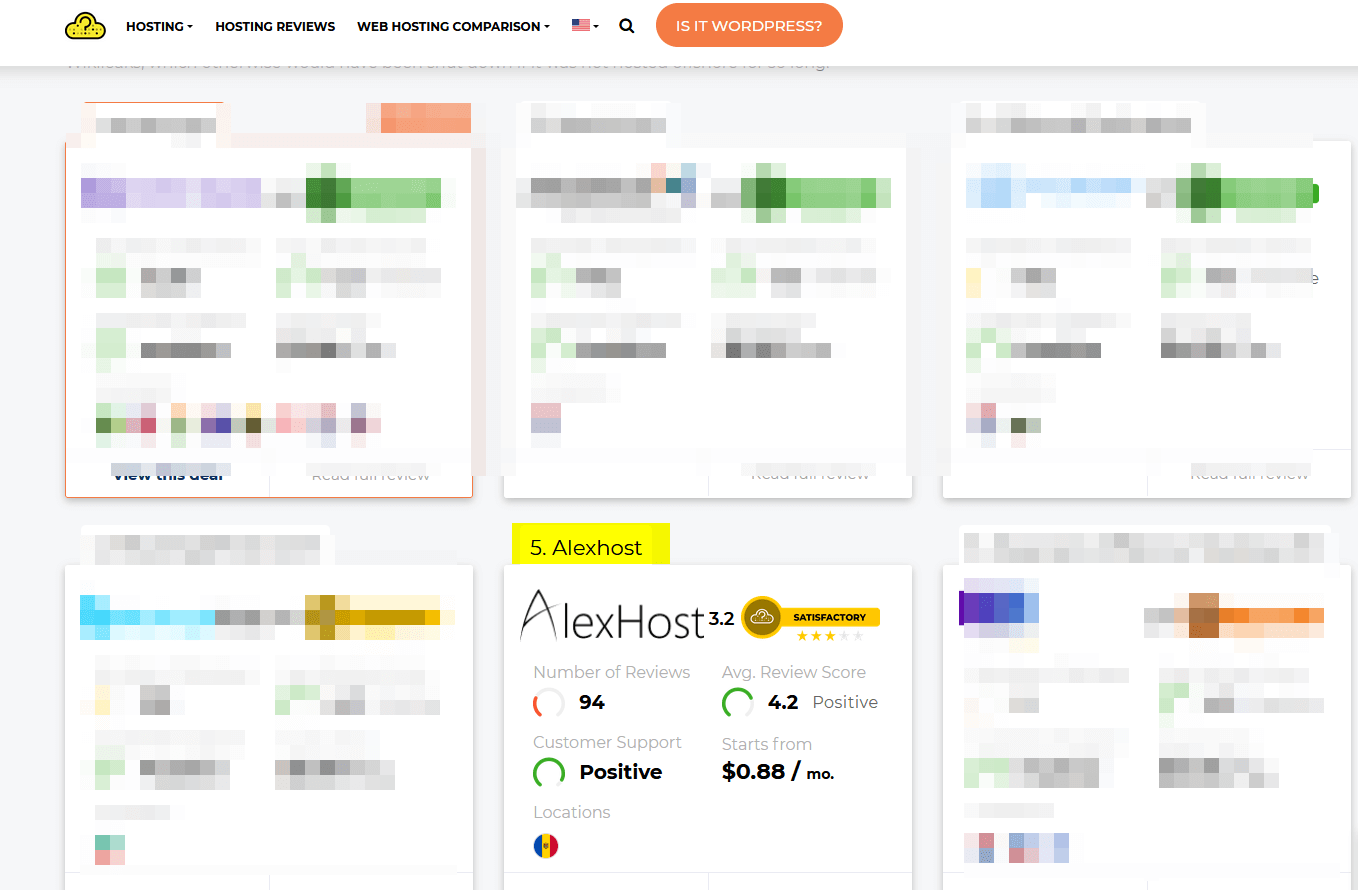Screen dimensions: 1358x890
Task: Click the 3.2 rating next to AlexHost
Action: (x=721, y=619)
